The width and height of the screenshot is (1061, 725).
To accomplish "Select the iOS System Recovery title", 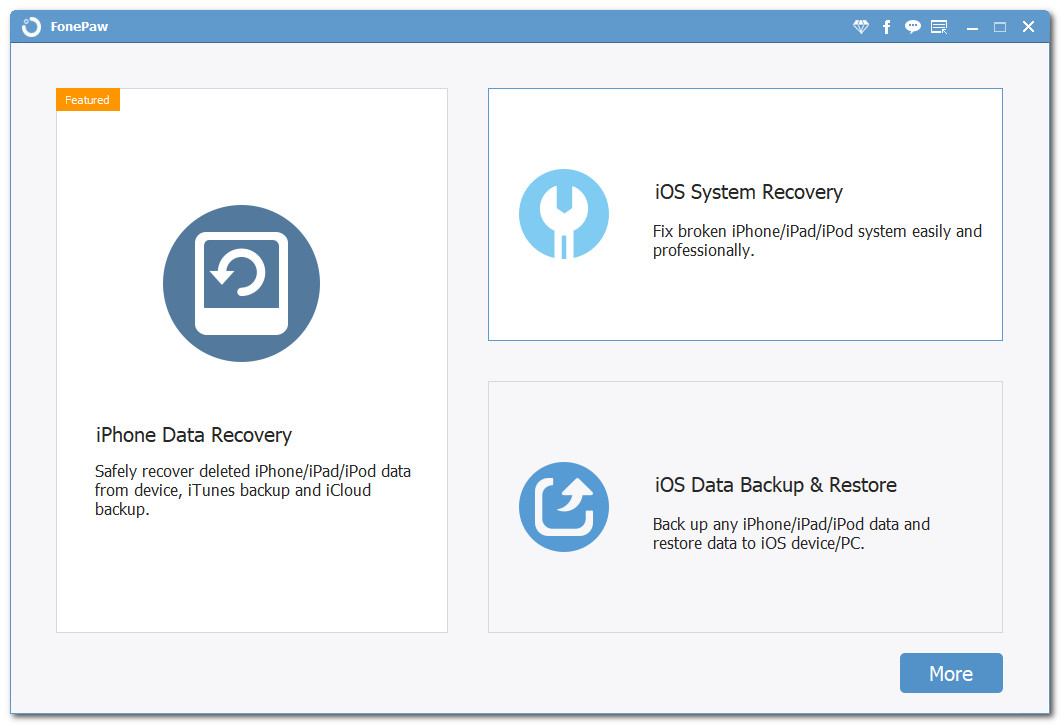I will point(748,192).
